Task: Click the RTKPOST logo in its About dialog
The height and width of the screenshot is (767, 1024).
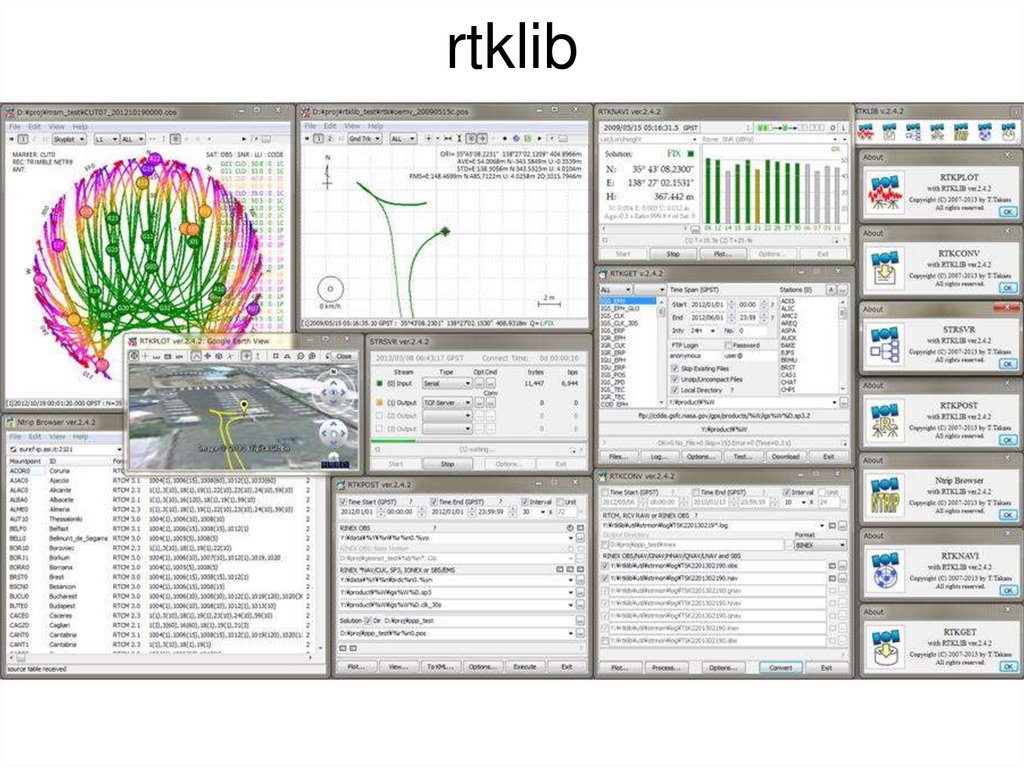Action: (886, 420)
